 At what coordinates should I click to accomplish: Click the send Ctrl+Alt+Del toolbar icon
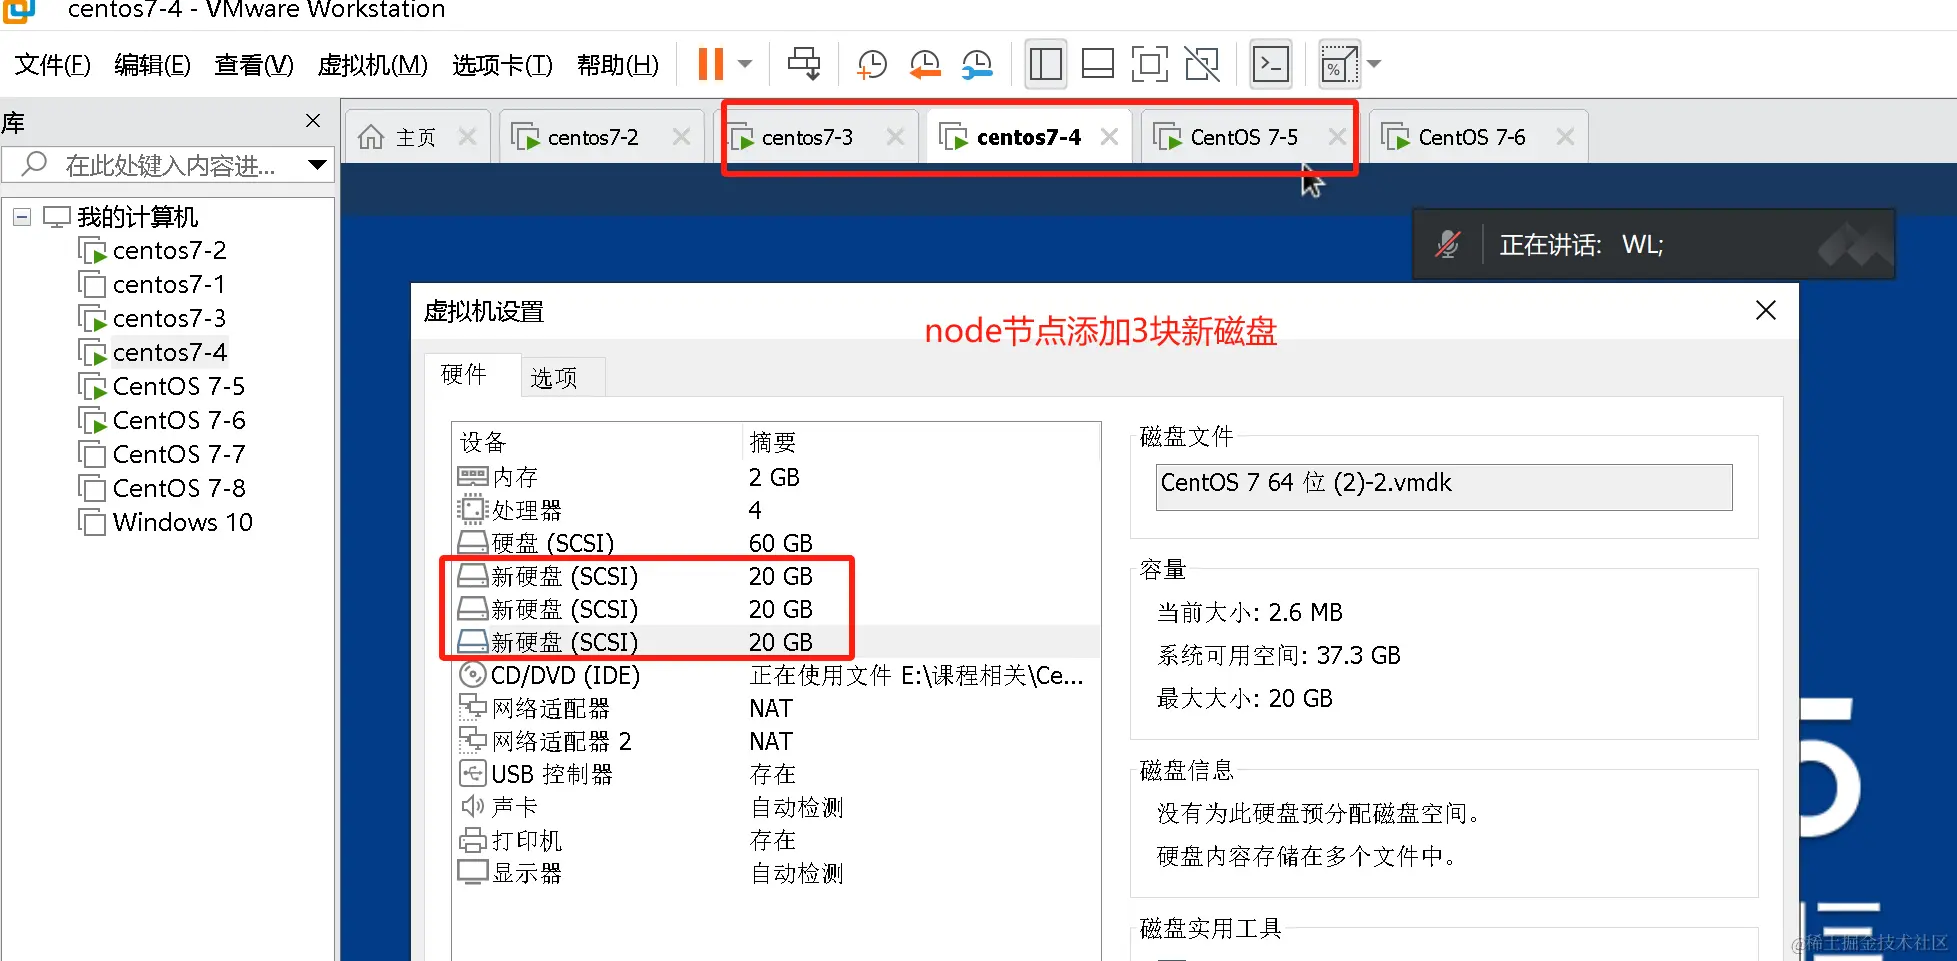click(804, 64)
